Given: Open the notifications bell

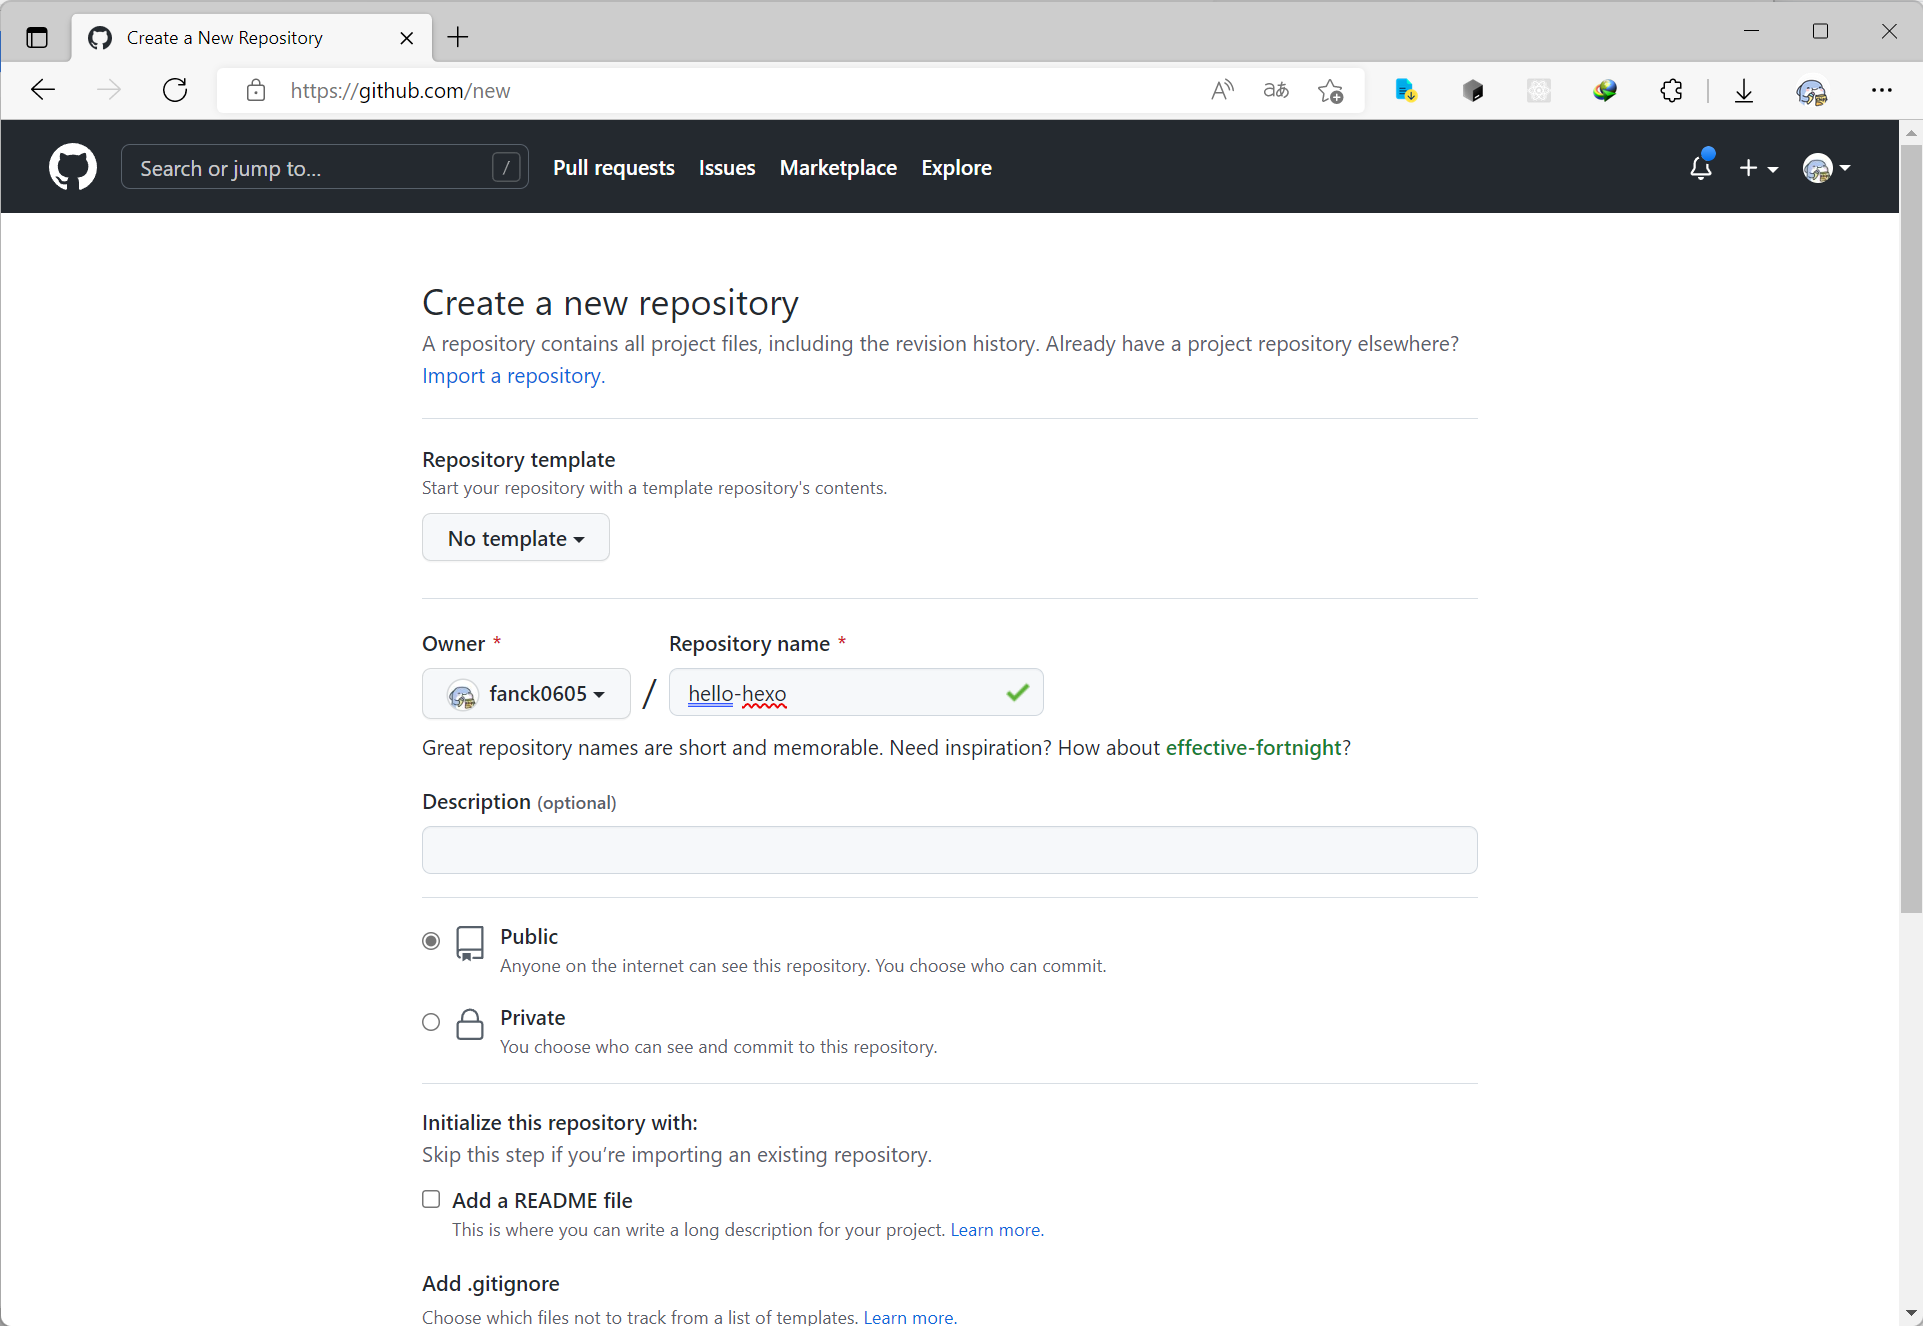Looking at the screenshot, I should click(x=1700, y=167).
